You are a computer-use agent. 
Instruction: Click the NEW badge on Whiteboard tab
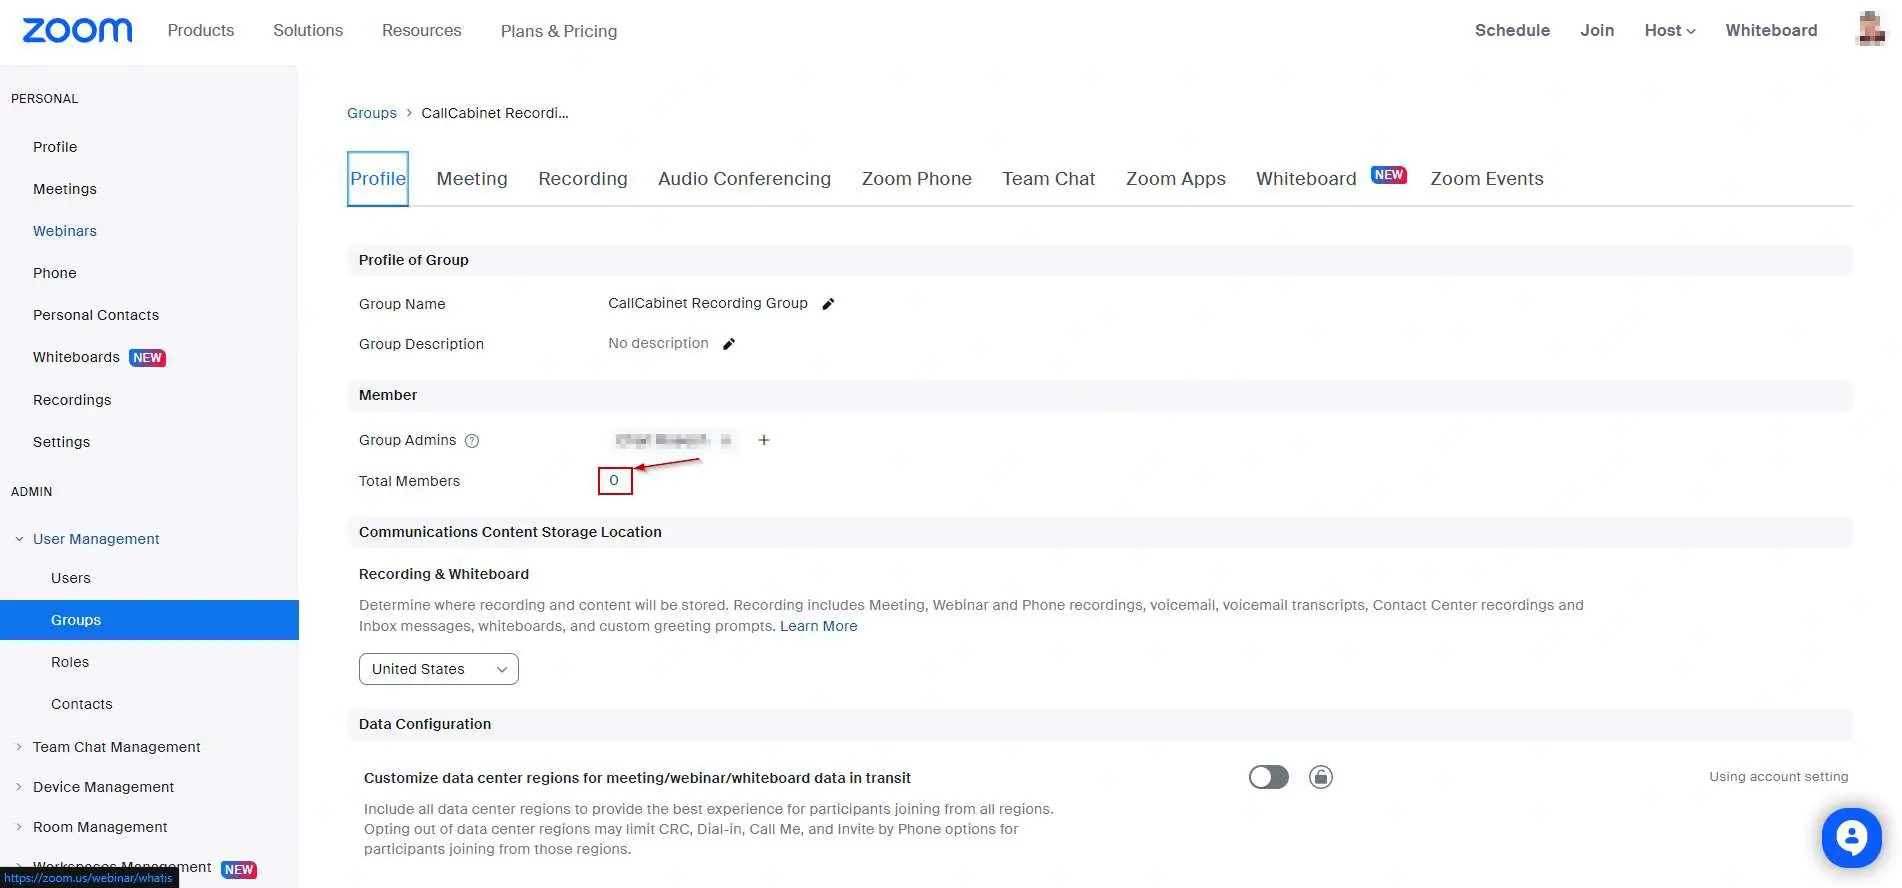pyautogui.click(x=1389, y=175)
